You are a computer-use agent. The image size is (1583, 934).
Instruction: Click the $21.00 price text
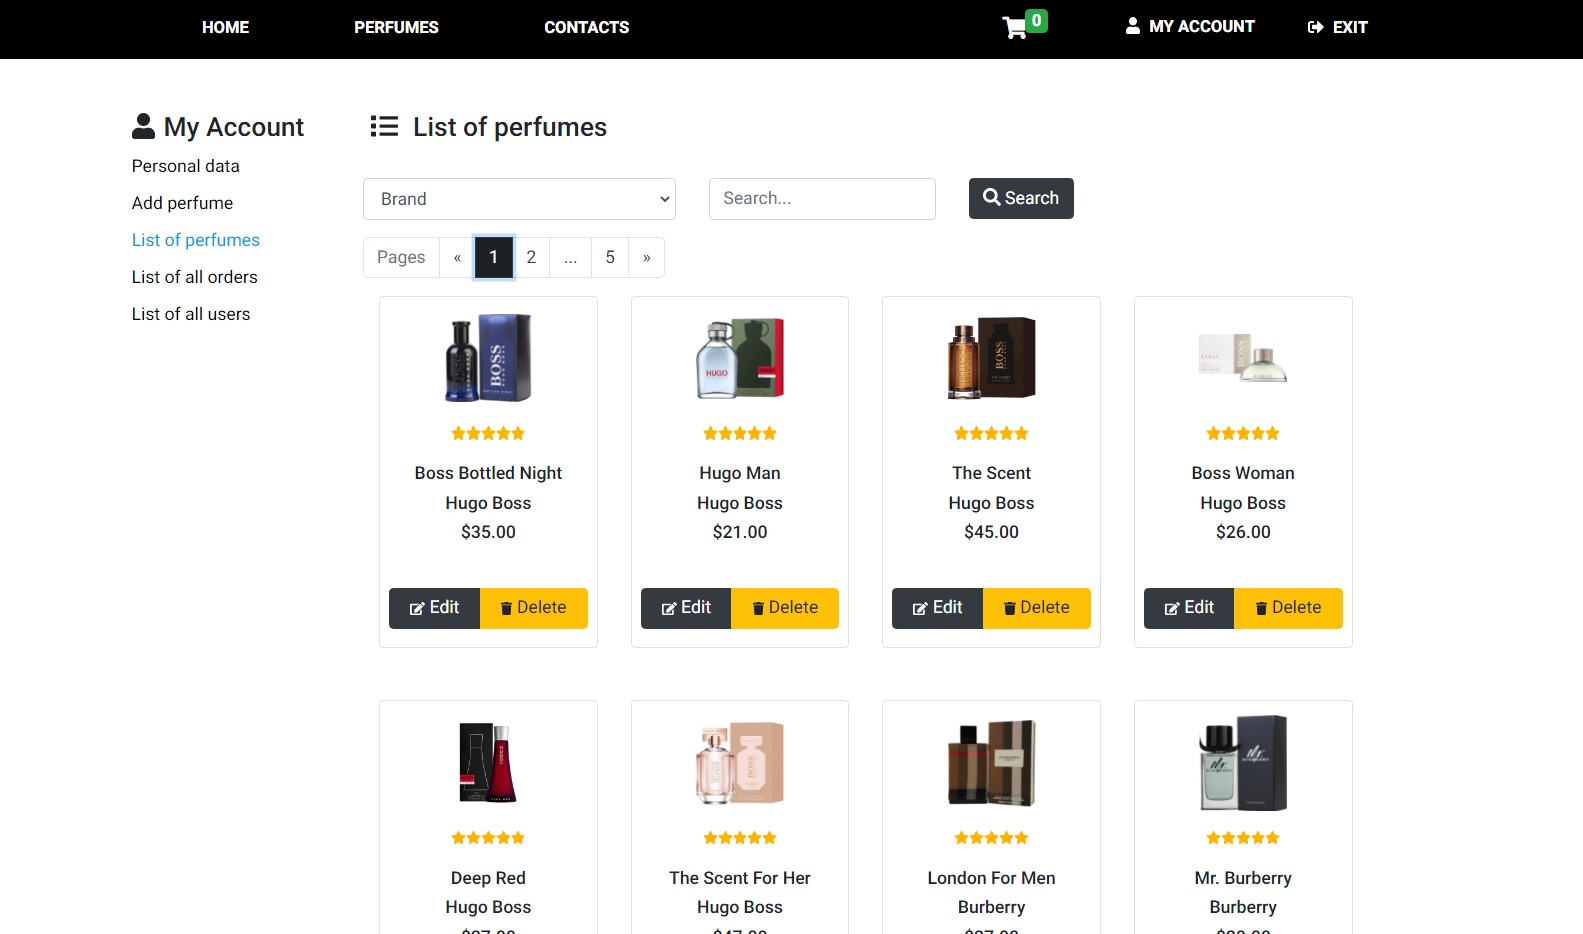[740, 532]
